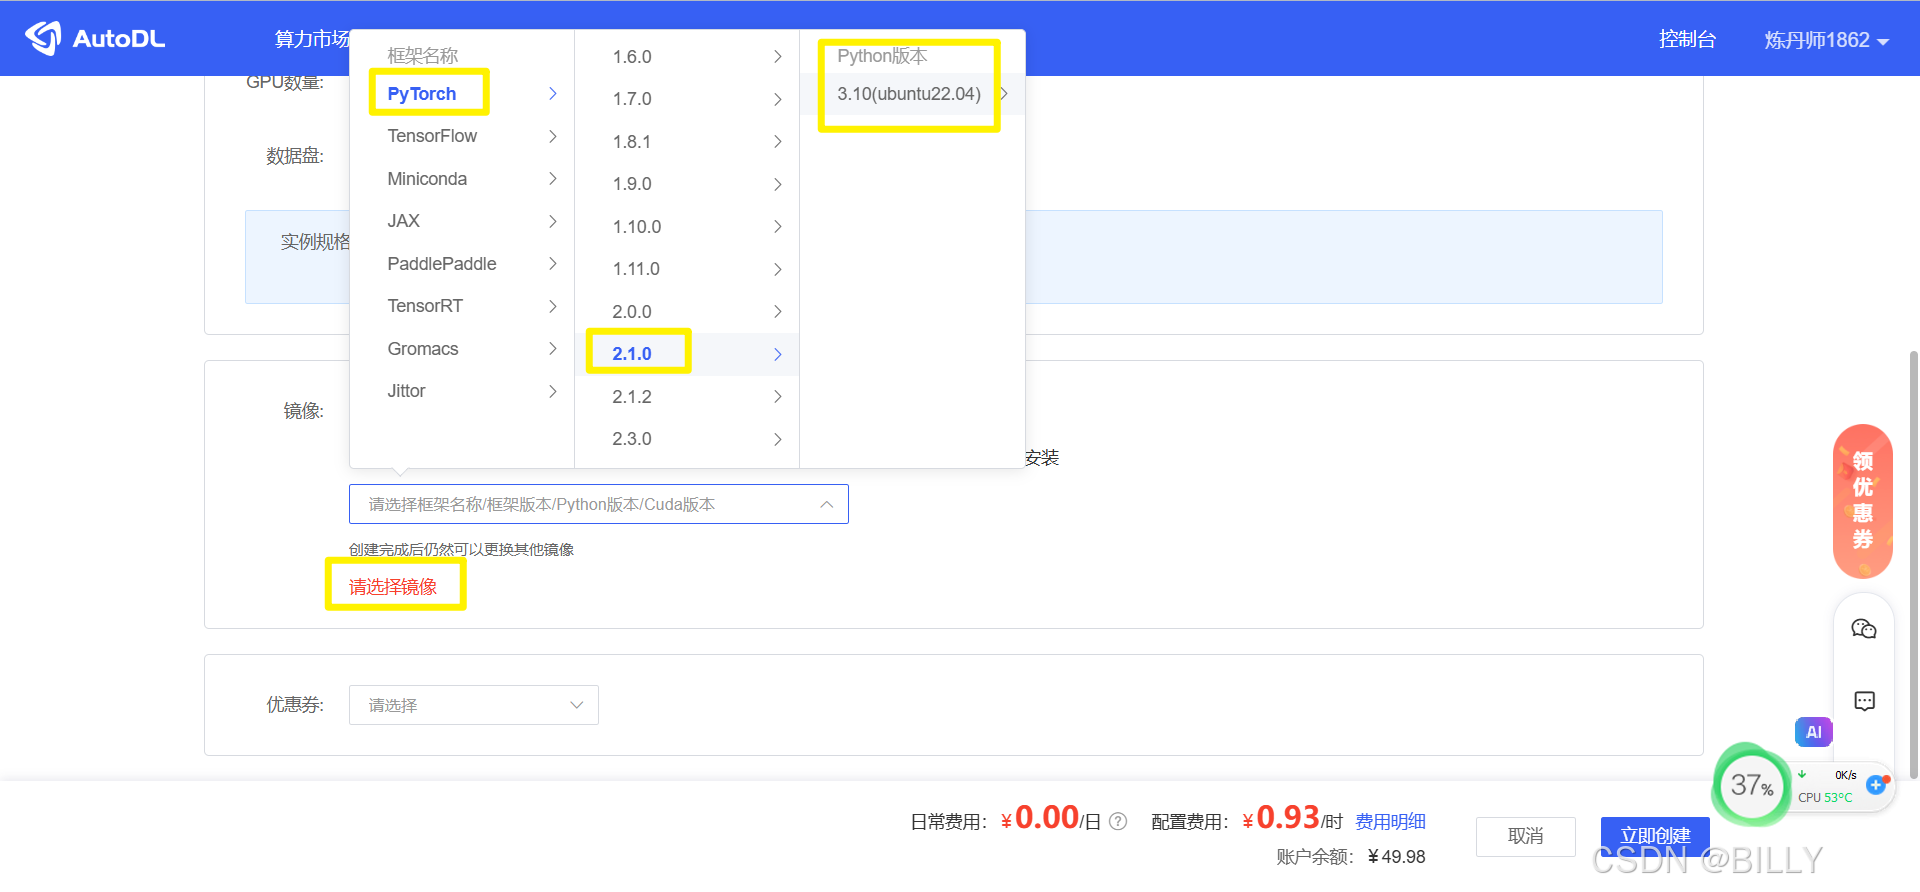Click the 取消 cancel button
Screen dimensions: 1920x892
(1525, 836)
